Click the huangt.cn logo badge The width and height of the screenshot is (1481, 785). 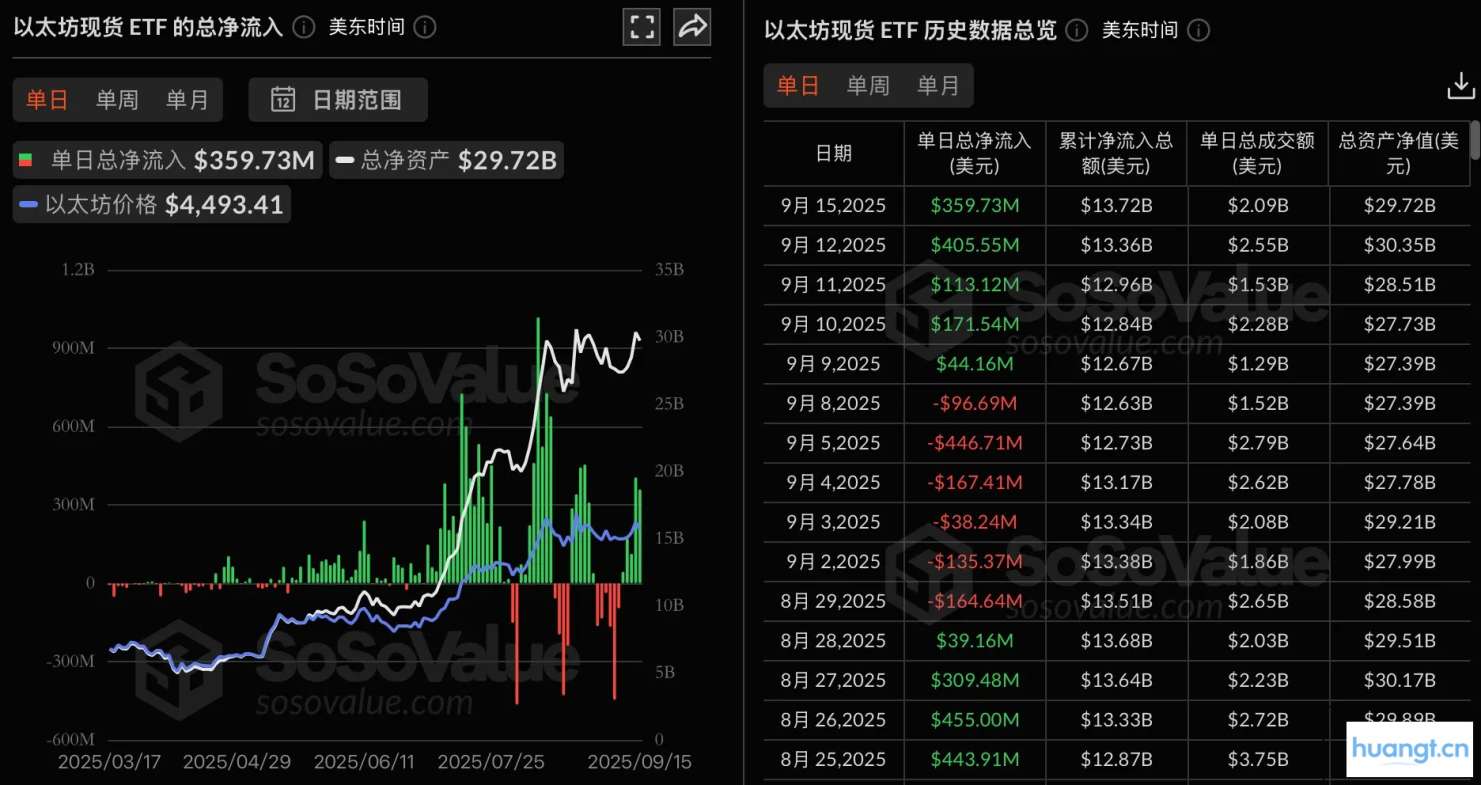pos(1410,748)
